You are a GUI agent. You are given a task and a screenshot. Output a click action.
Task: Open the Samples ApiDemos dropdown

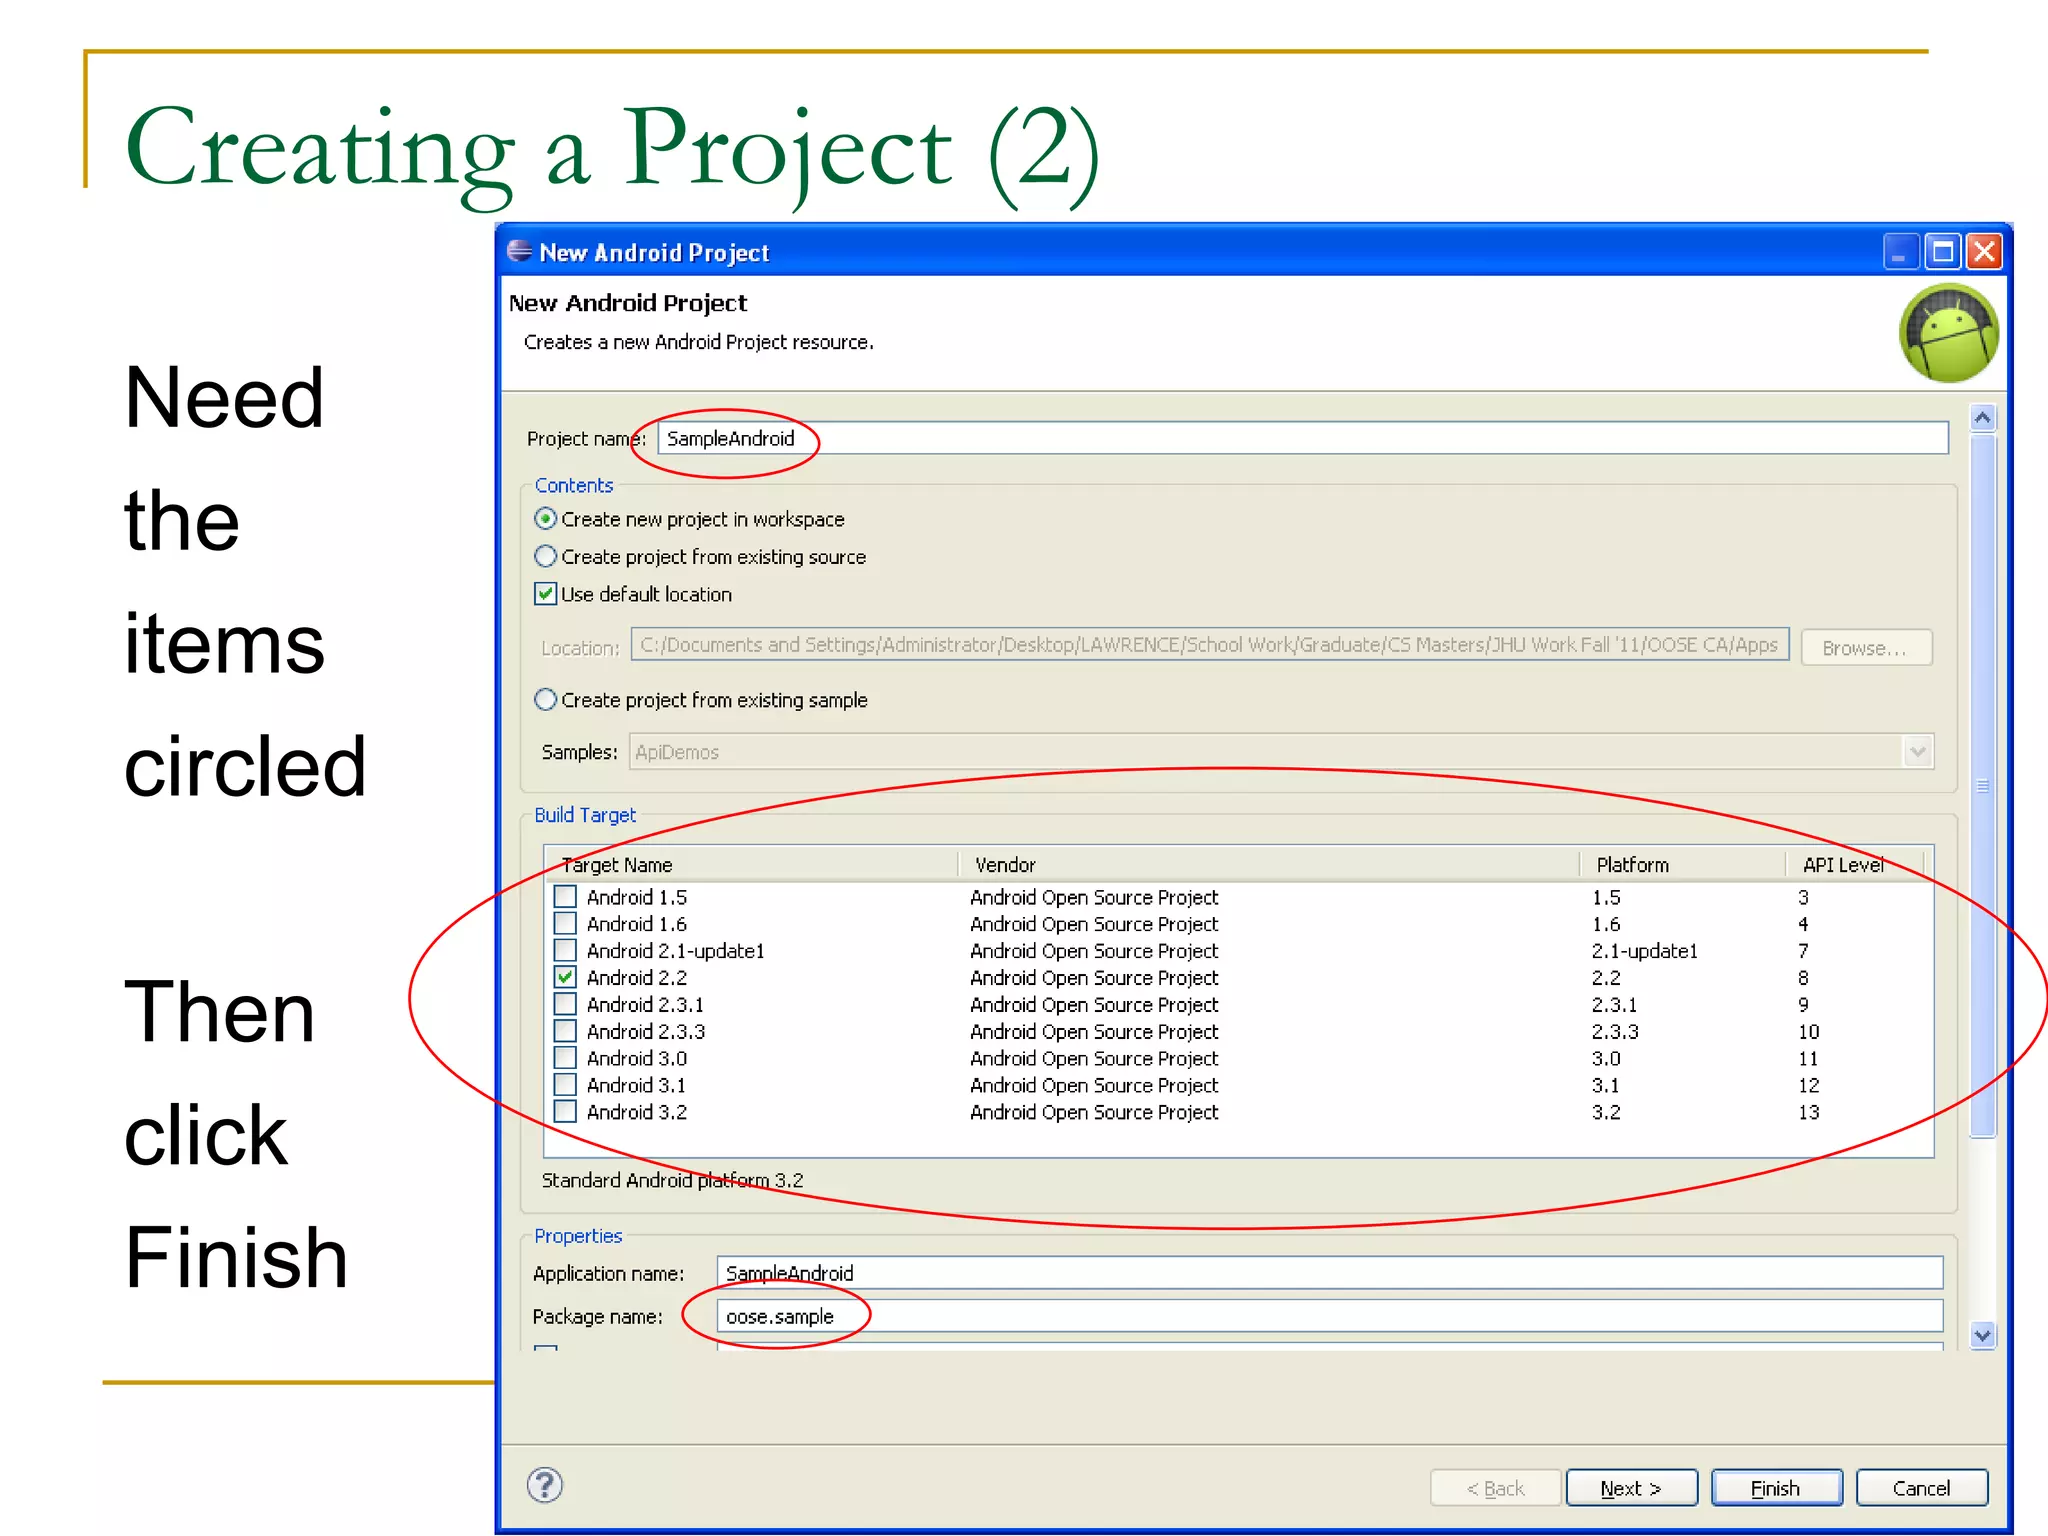(x=1917, y=752)
